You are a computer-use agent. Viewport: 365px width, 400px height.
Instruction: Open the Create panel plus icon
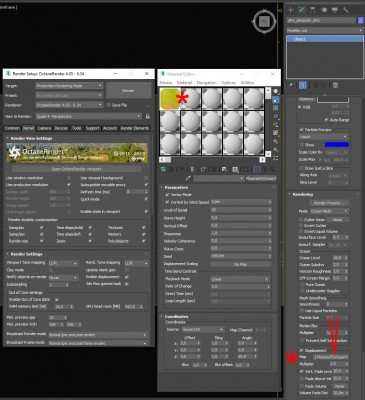[290, 10]
